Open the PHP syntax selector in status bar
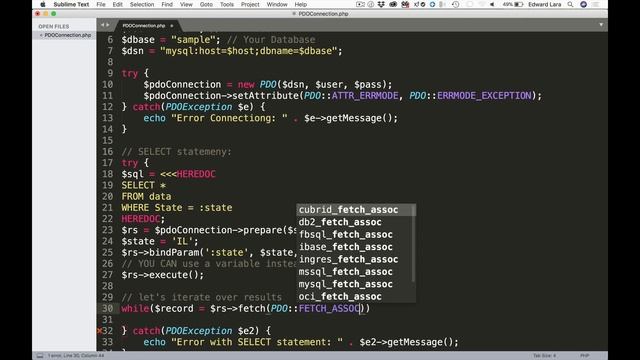640x360 pixels. 584,356
